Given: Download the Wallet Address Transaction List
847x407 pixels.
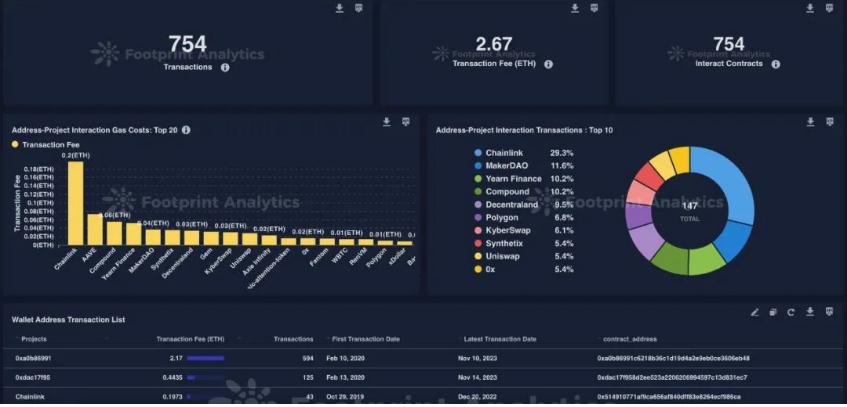Looking at the screenshot, I should [810, 312].
